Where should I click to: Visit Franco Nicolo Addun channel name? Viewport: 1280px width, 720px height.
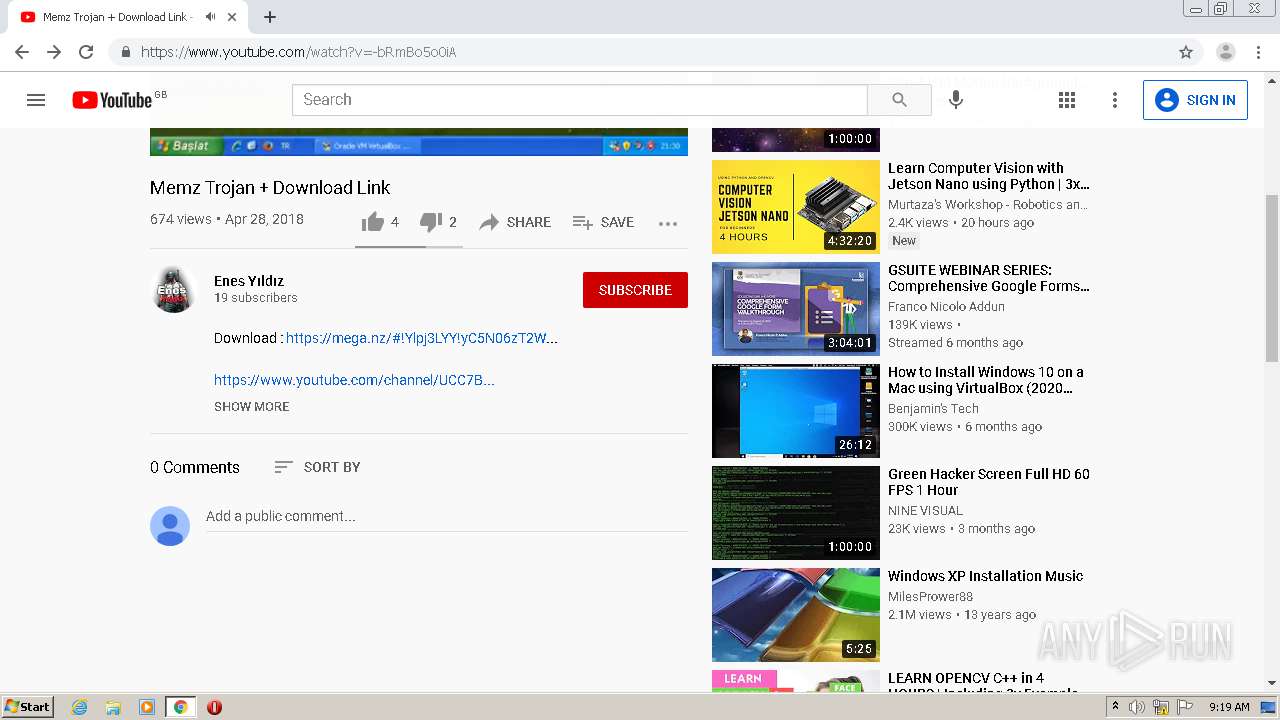tap(946, 307)
